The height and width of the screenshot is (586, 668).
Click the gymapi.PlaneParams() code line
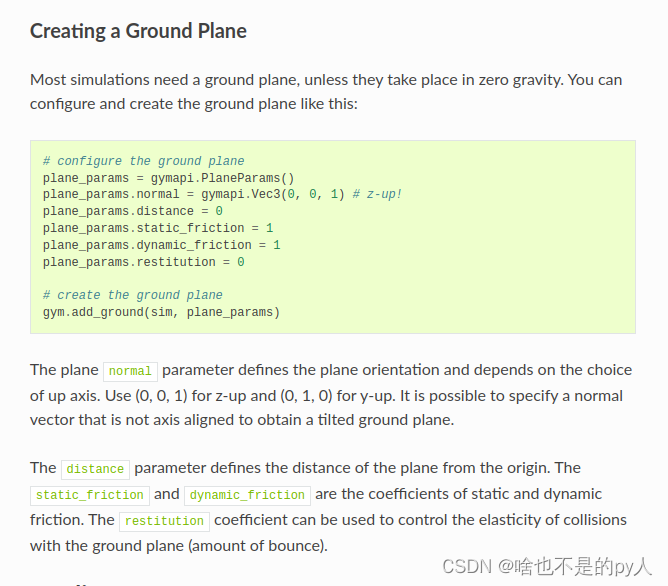pos(168,178)
